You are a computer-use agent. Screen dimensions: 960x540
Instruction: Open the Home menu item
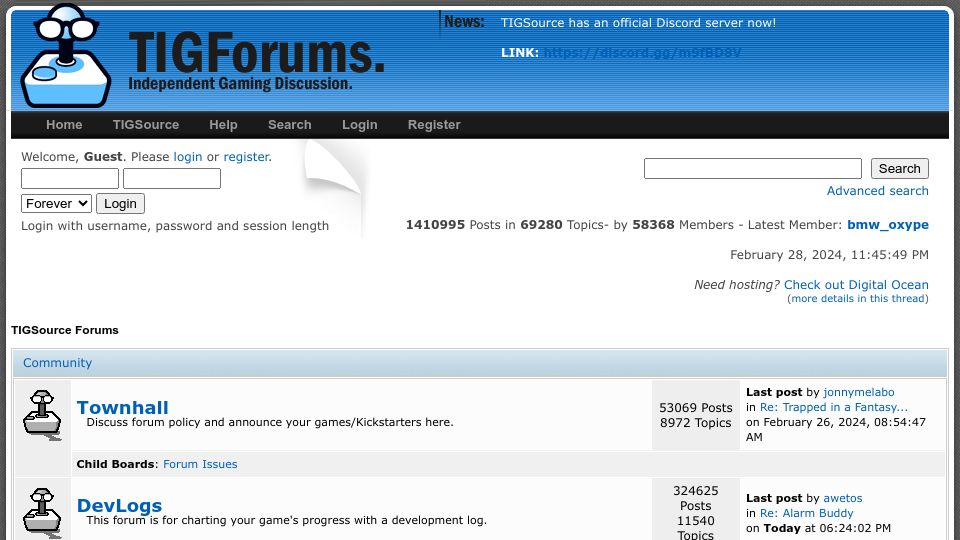(x=64, y=125)
